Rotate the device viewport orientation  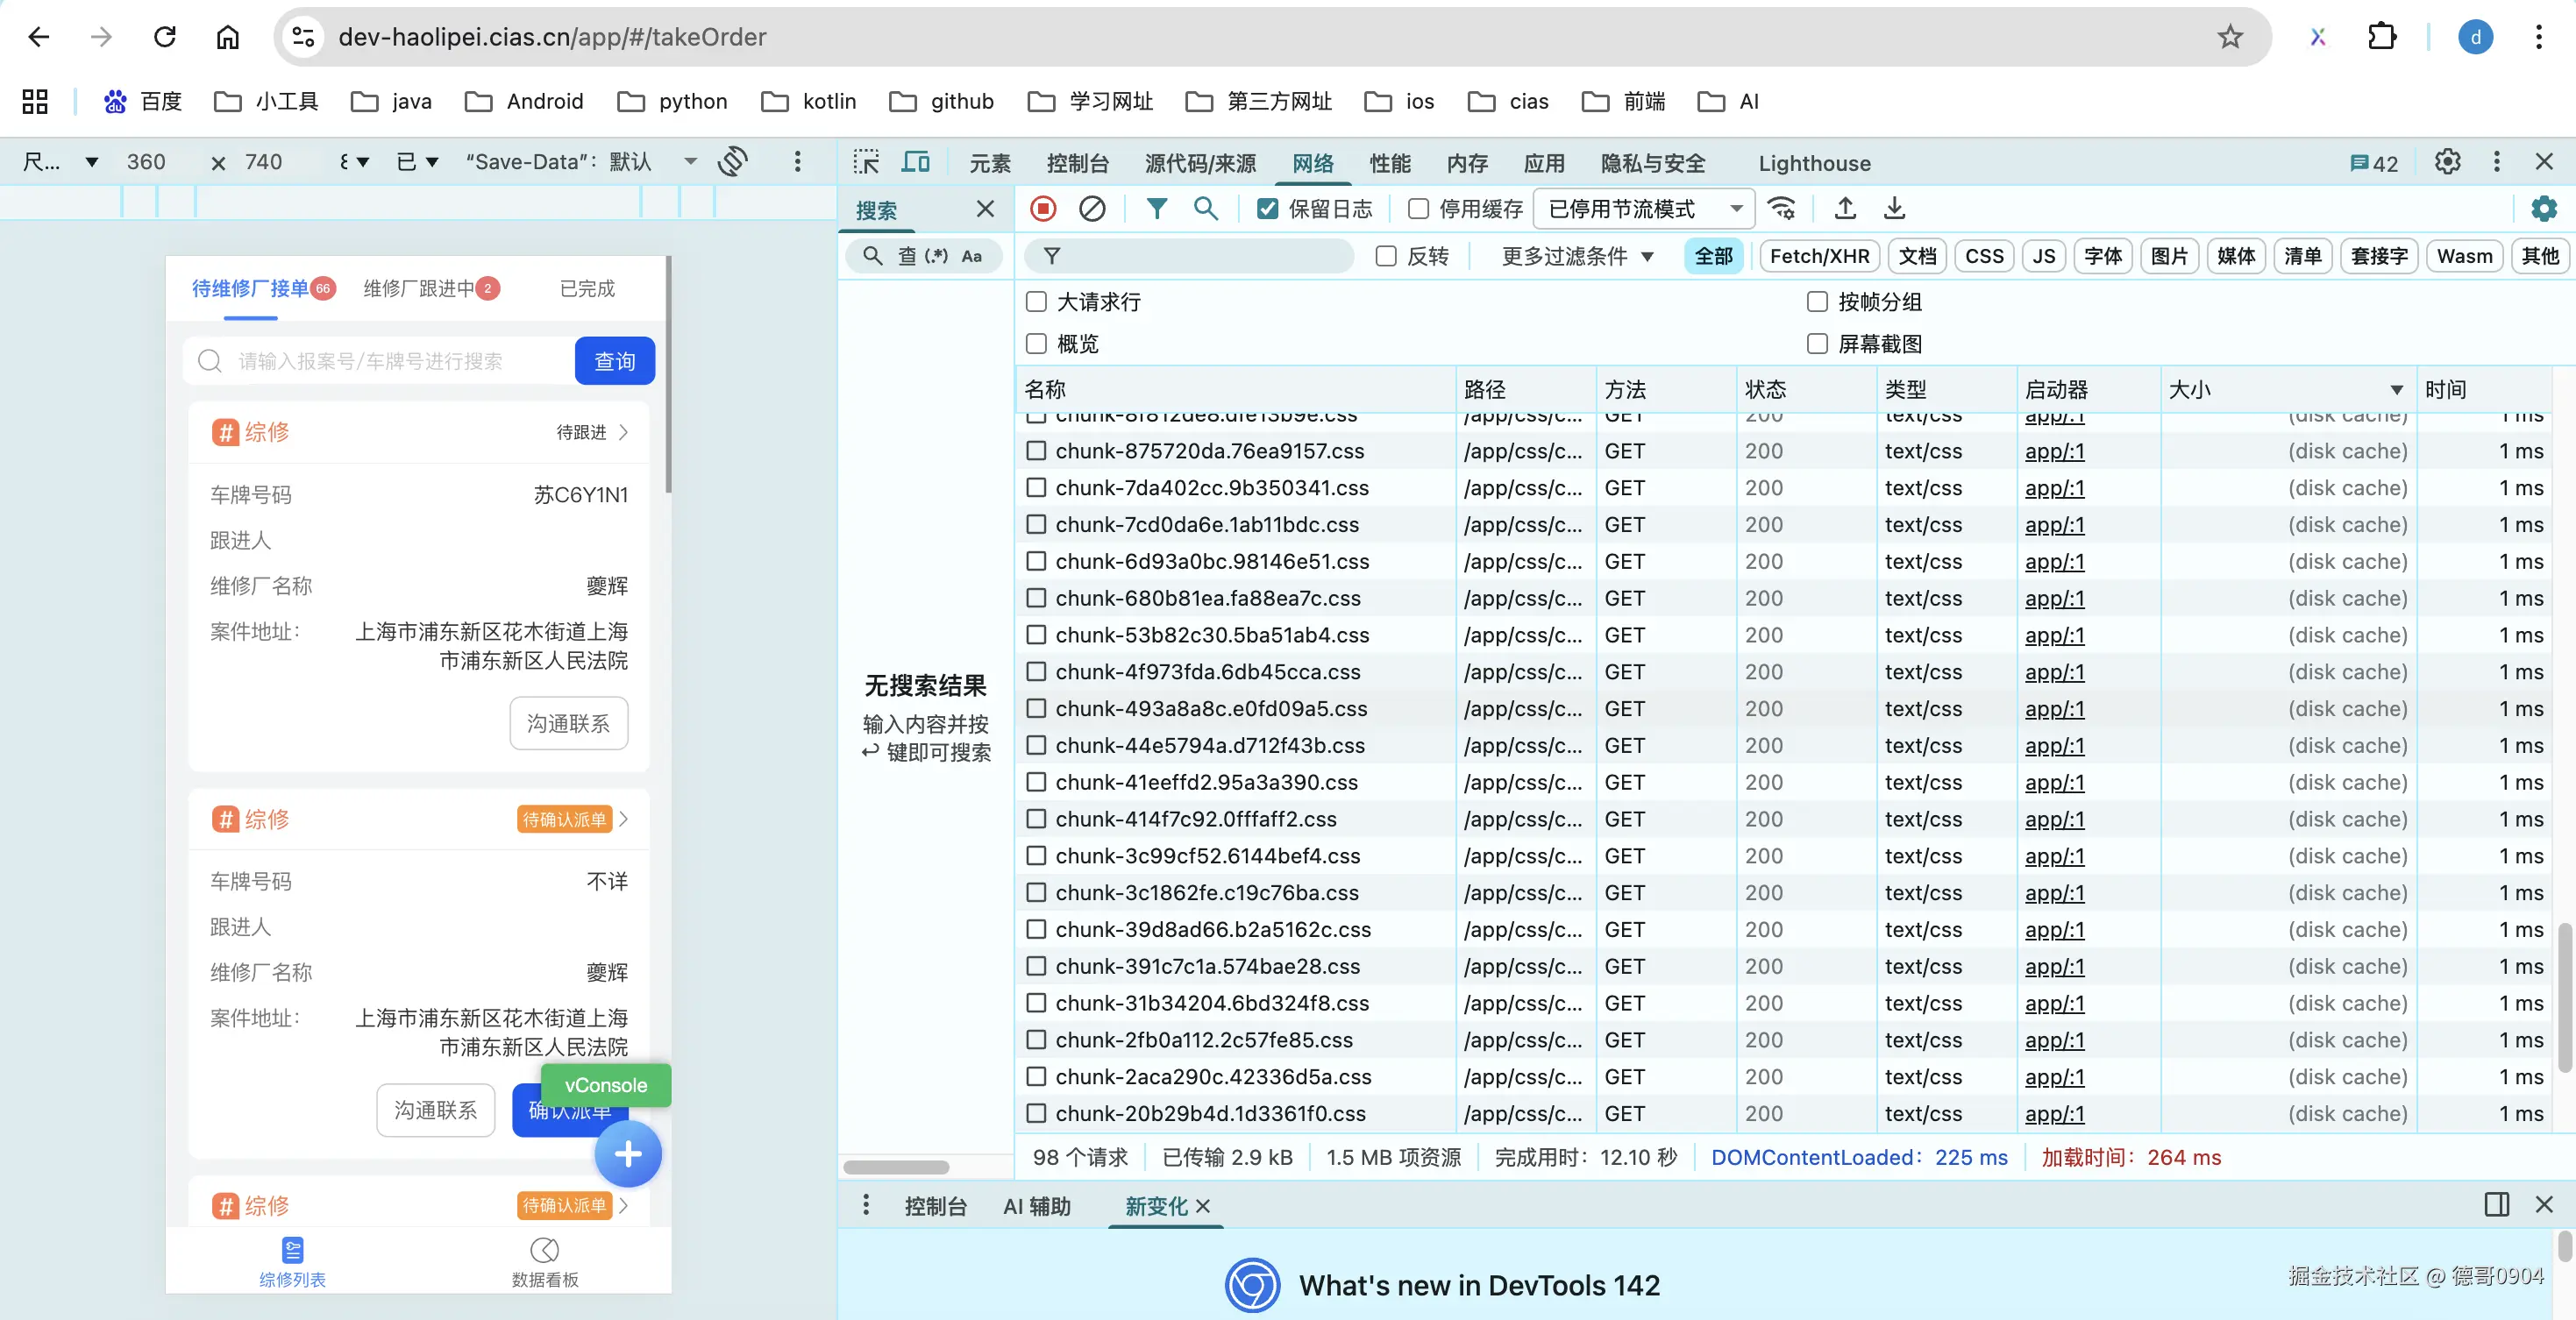(733, 161)
